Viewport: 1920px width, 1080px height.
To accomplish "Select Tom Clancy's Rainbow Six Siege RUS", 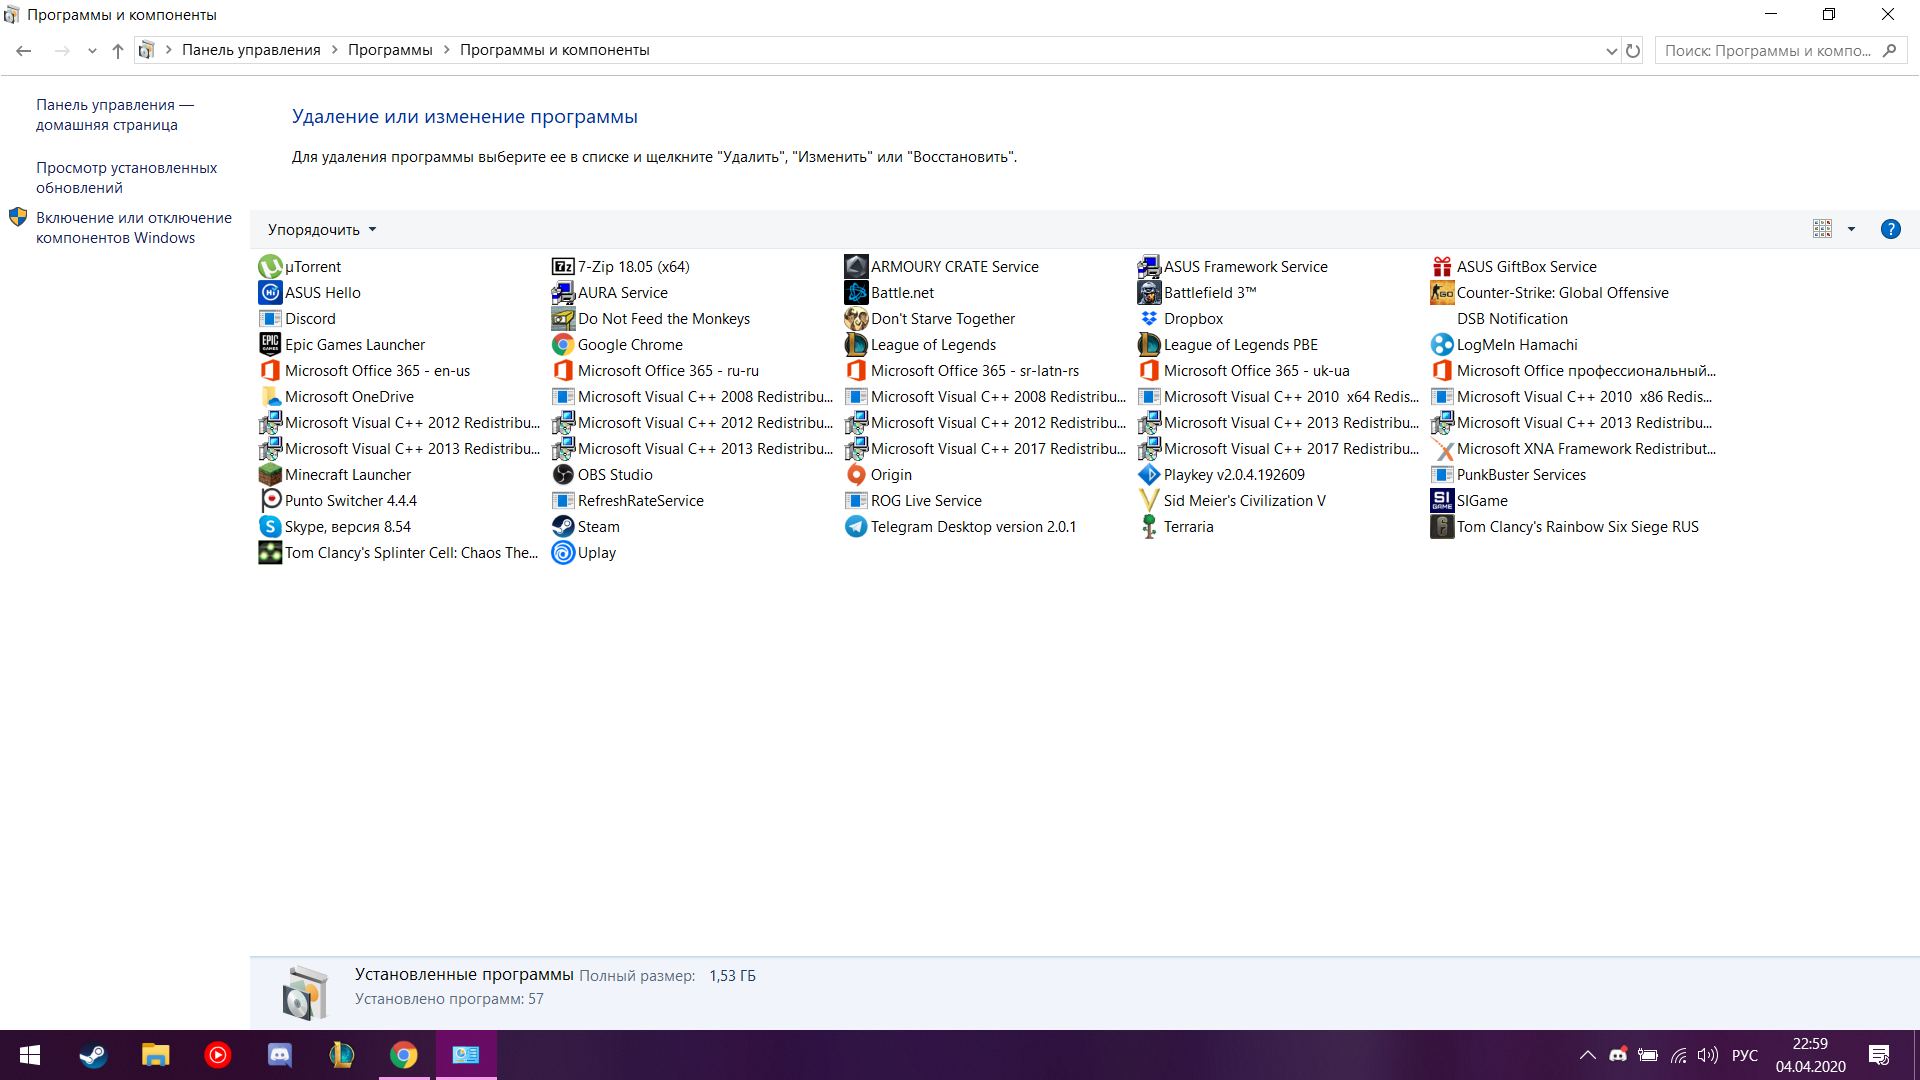I will [1565, 527].
